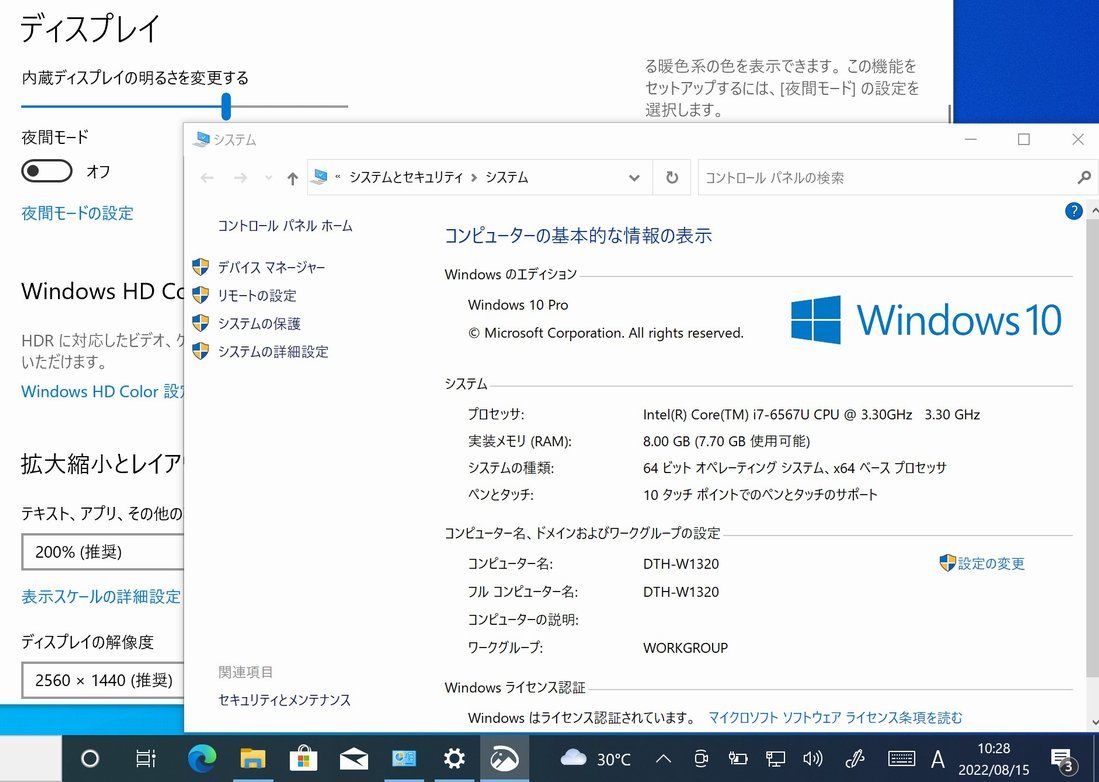Toggle the 夜間モード switch in Display settings

coord(47,171)
